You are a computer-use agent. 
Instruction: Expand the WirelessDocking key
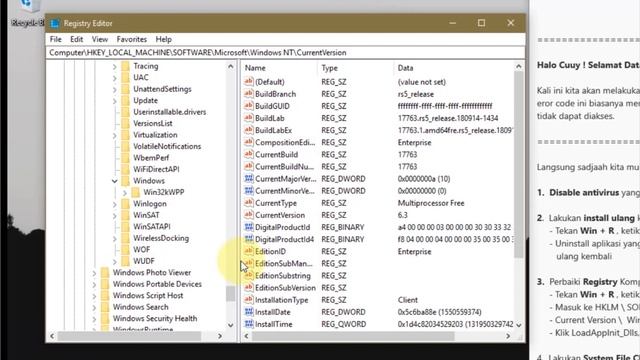115,238
